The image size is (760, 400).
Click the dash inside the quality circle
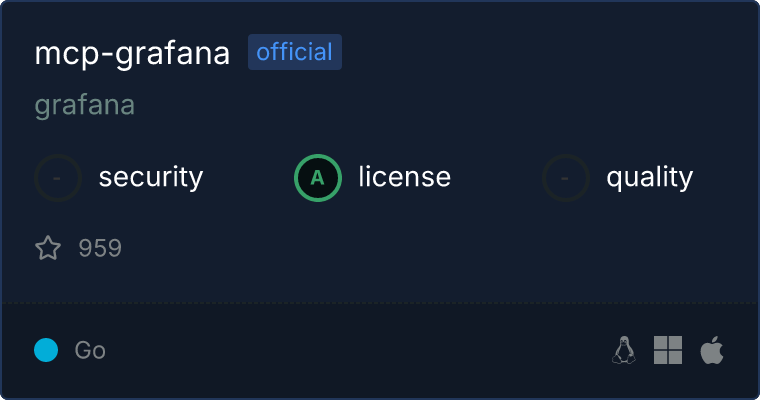pos(565,178)
